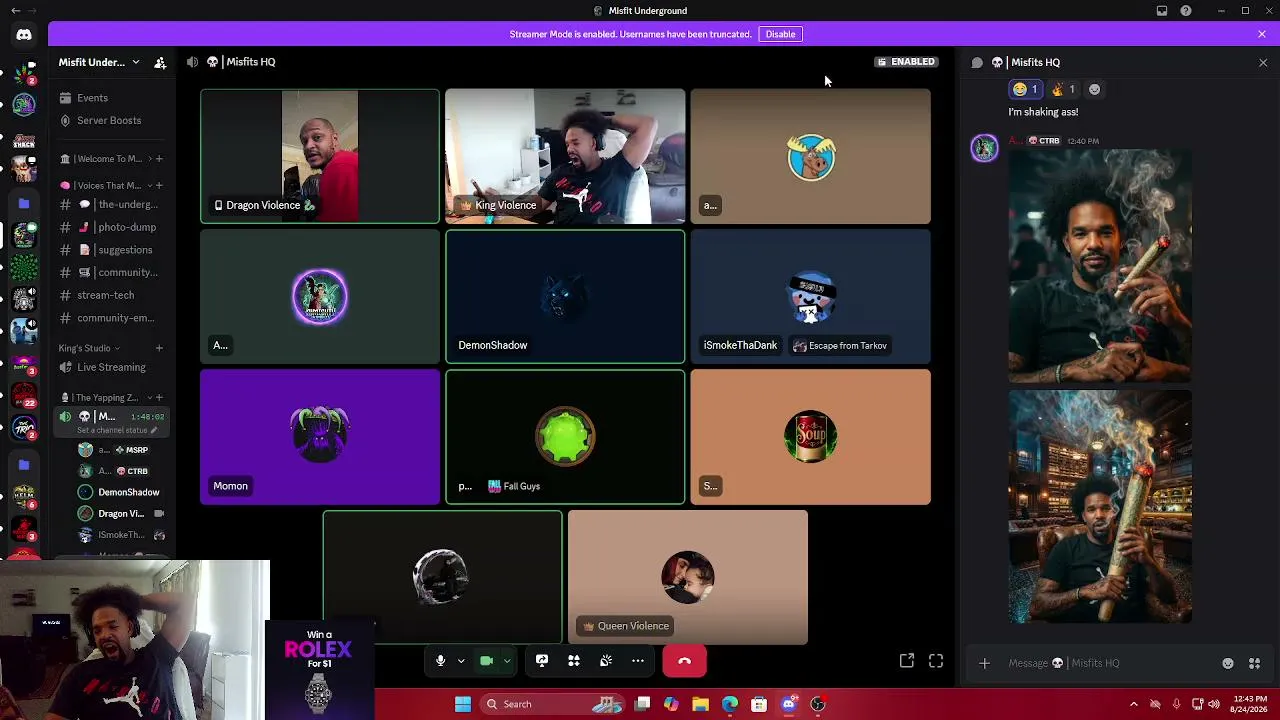Click chat bubble icon in side chat header
The height and width of the screenshot is (720, 1280).
tap(977, 62)
